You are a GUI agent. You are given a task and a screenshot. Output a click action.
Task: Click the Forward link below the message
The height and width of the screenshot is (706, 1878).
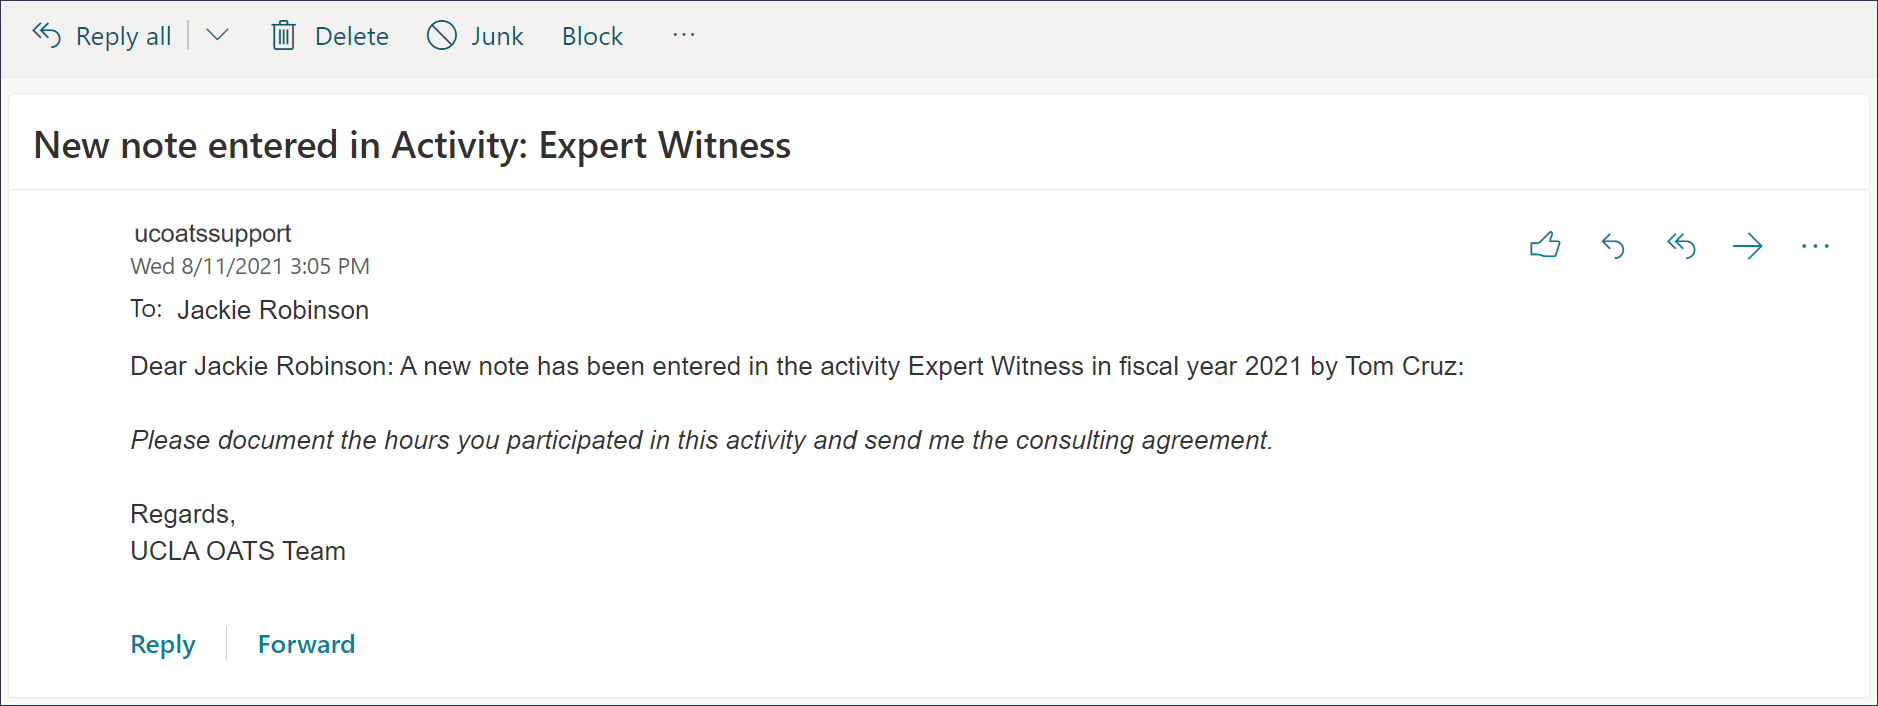[x=306, y=644]
